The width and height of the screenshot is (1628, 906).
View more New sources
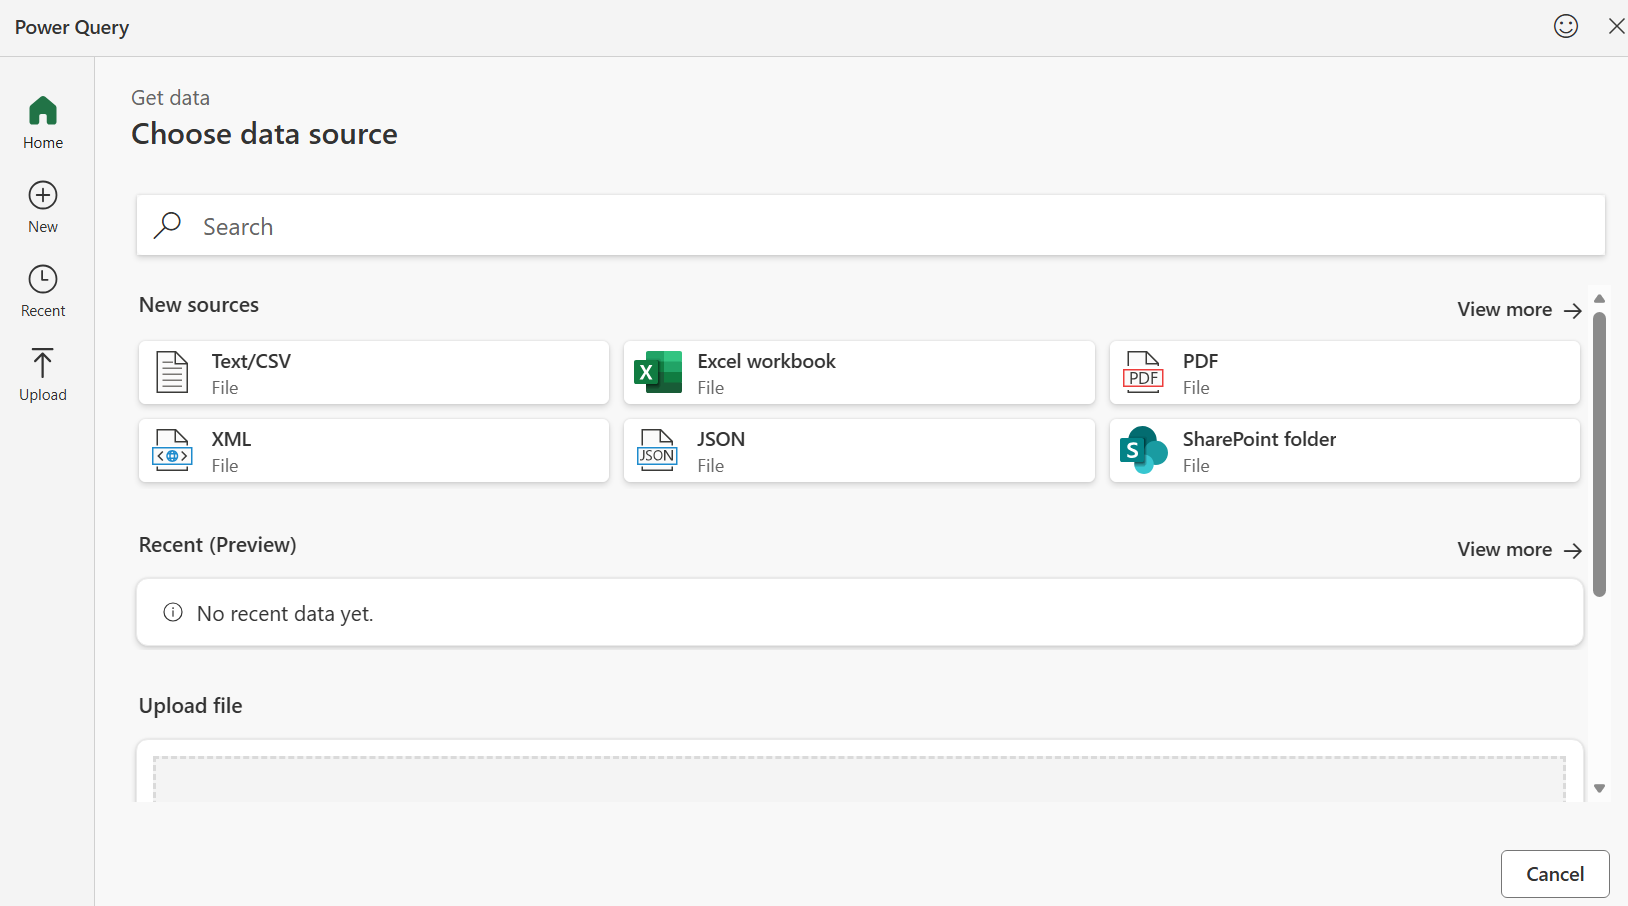[x=1519, y=310]
